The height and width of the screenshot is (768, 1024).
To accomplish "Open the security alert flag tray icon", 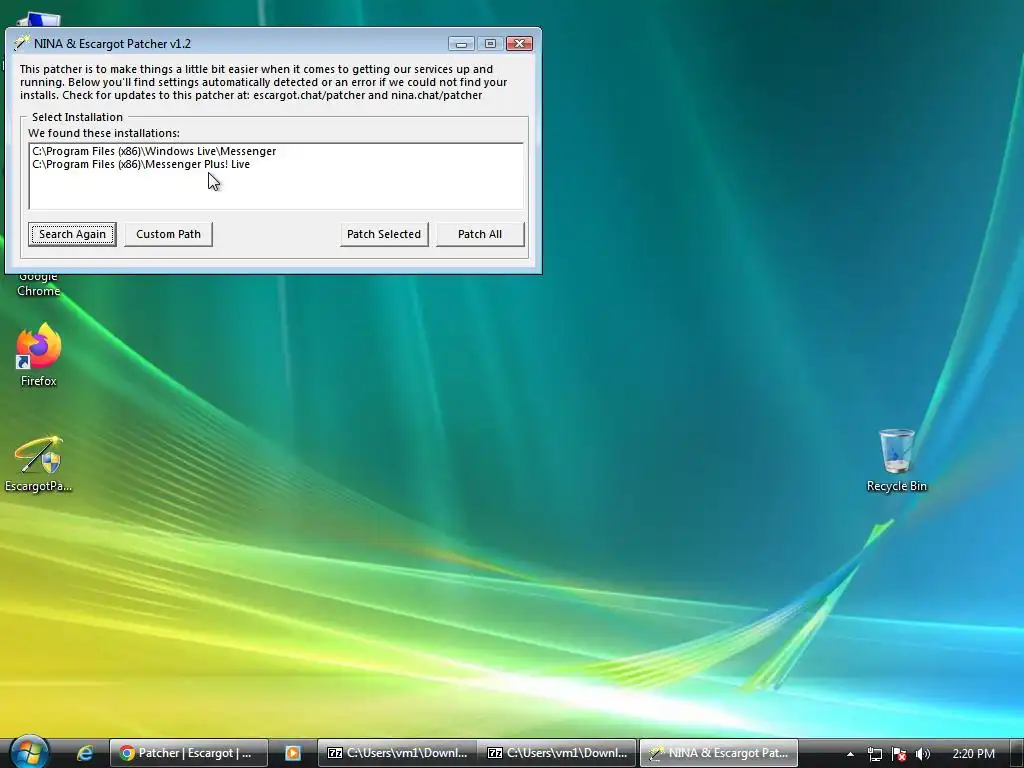I will pos(899,754).
